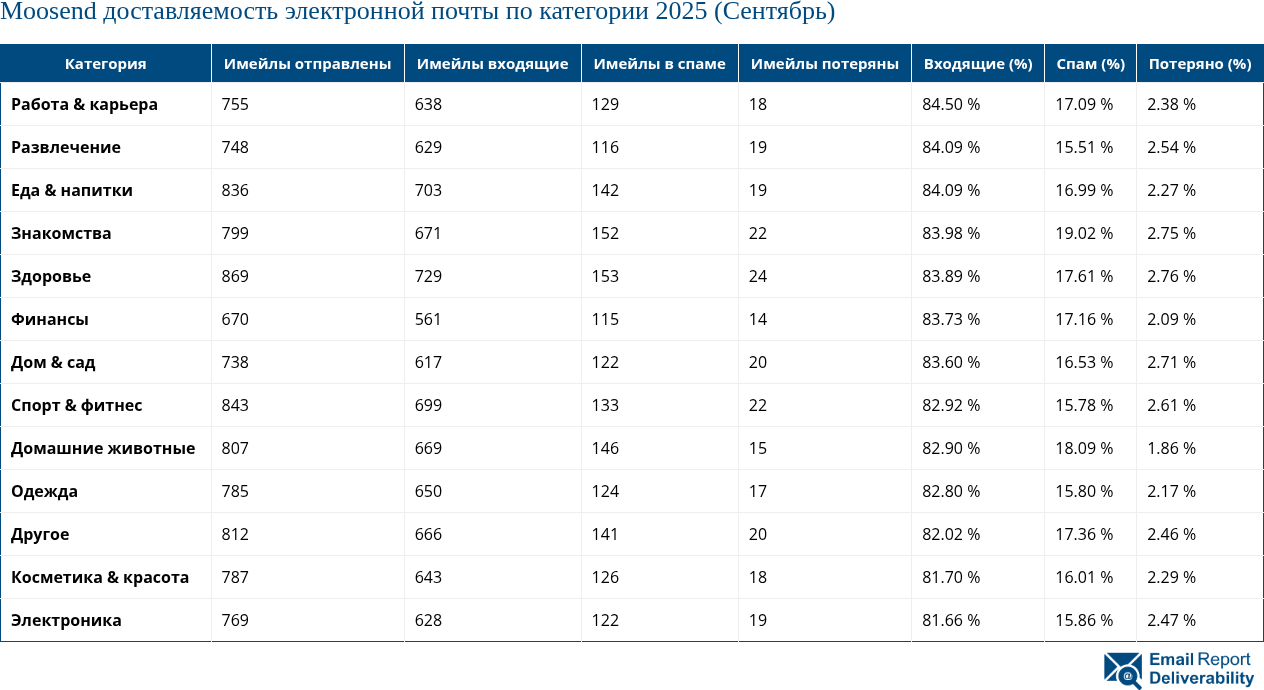Click the spam count 152 for Знакомства
The height and width of the screenshot is (690, 1264).
(x=605, y=233)
